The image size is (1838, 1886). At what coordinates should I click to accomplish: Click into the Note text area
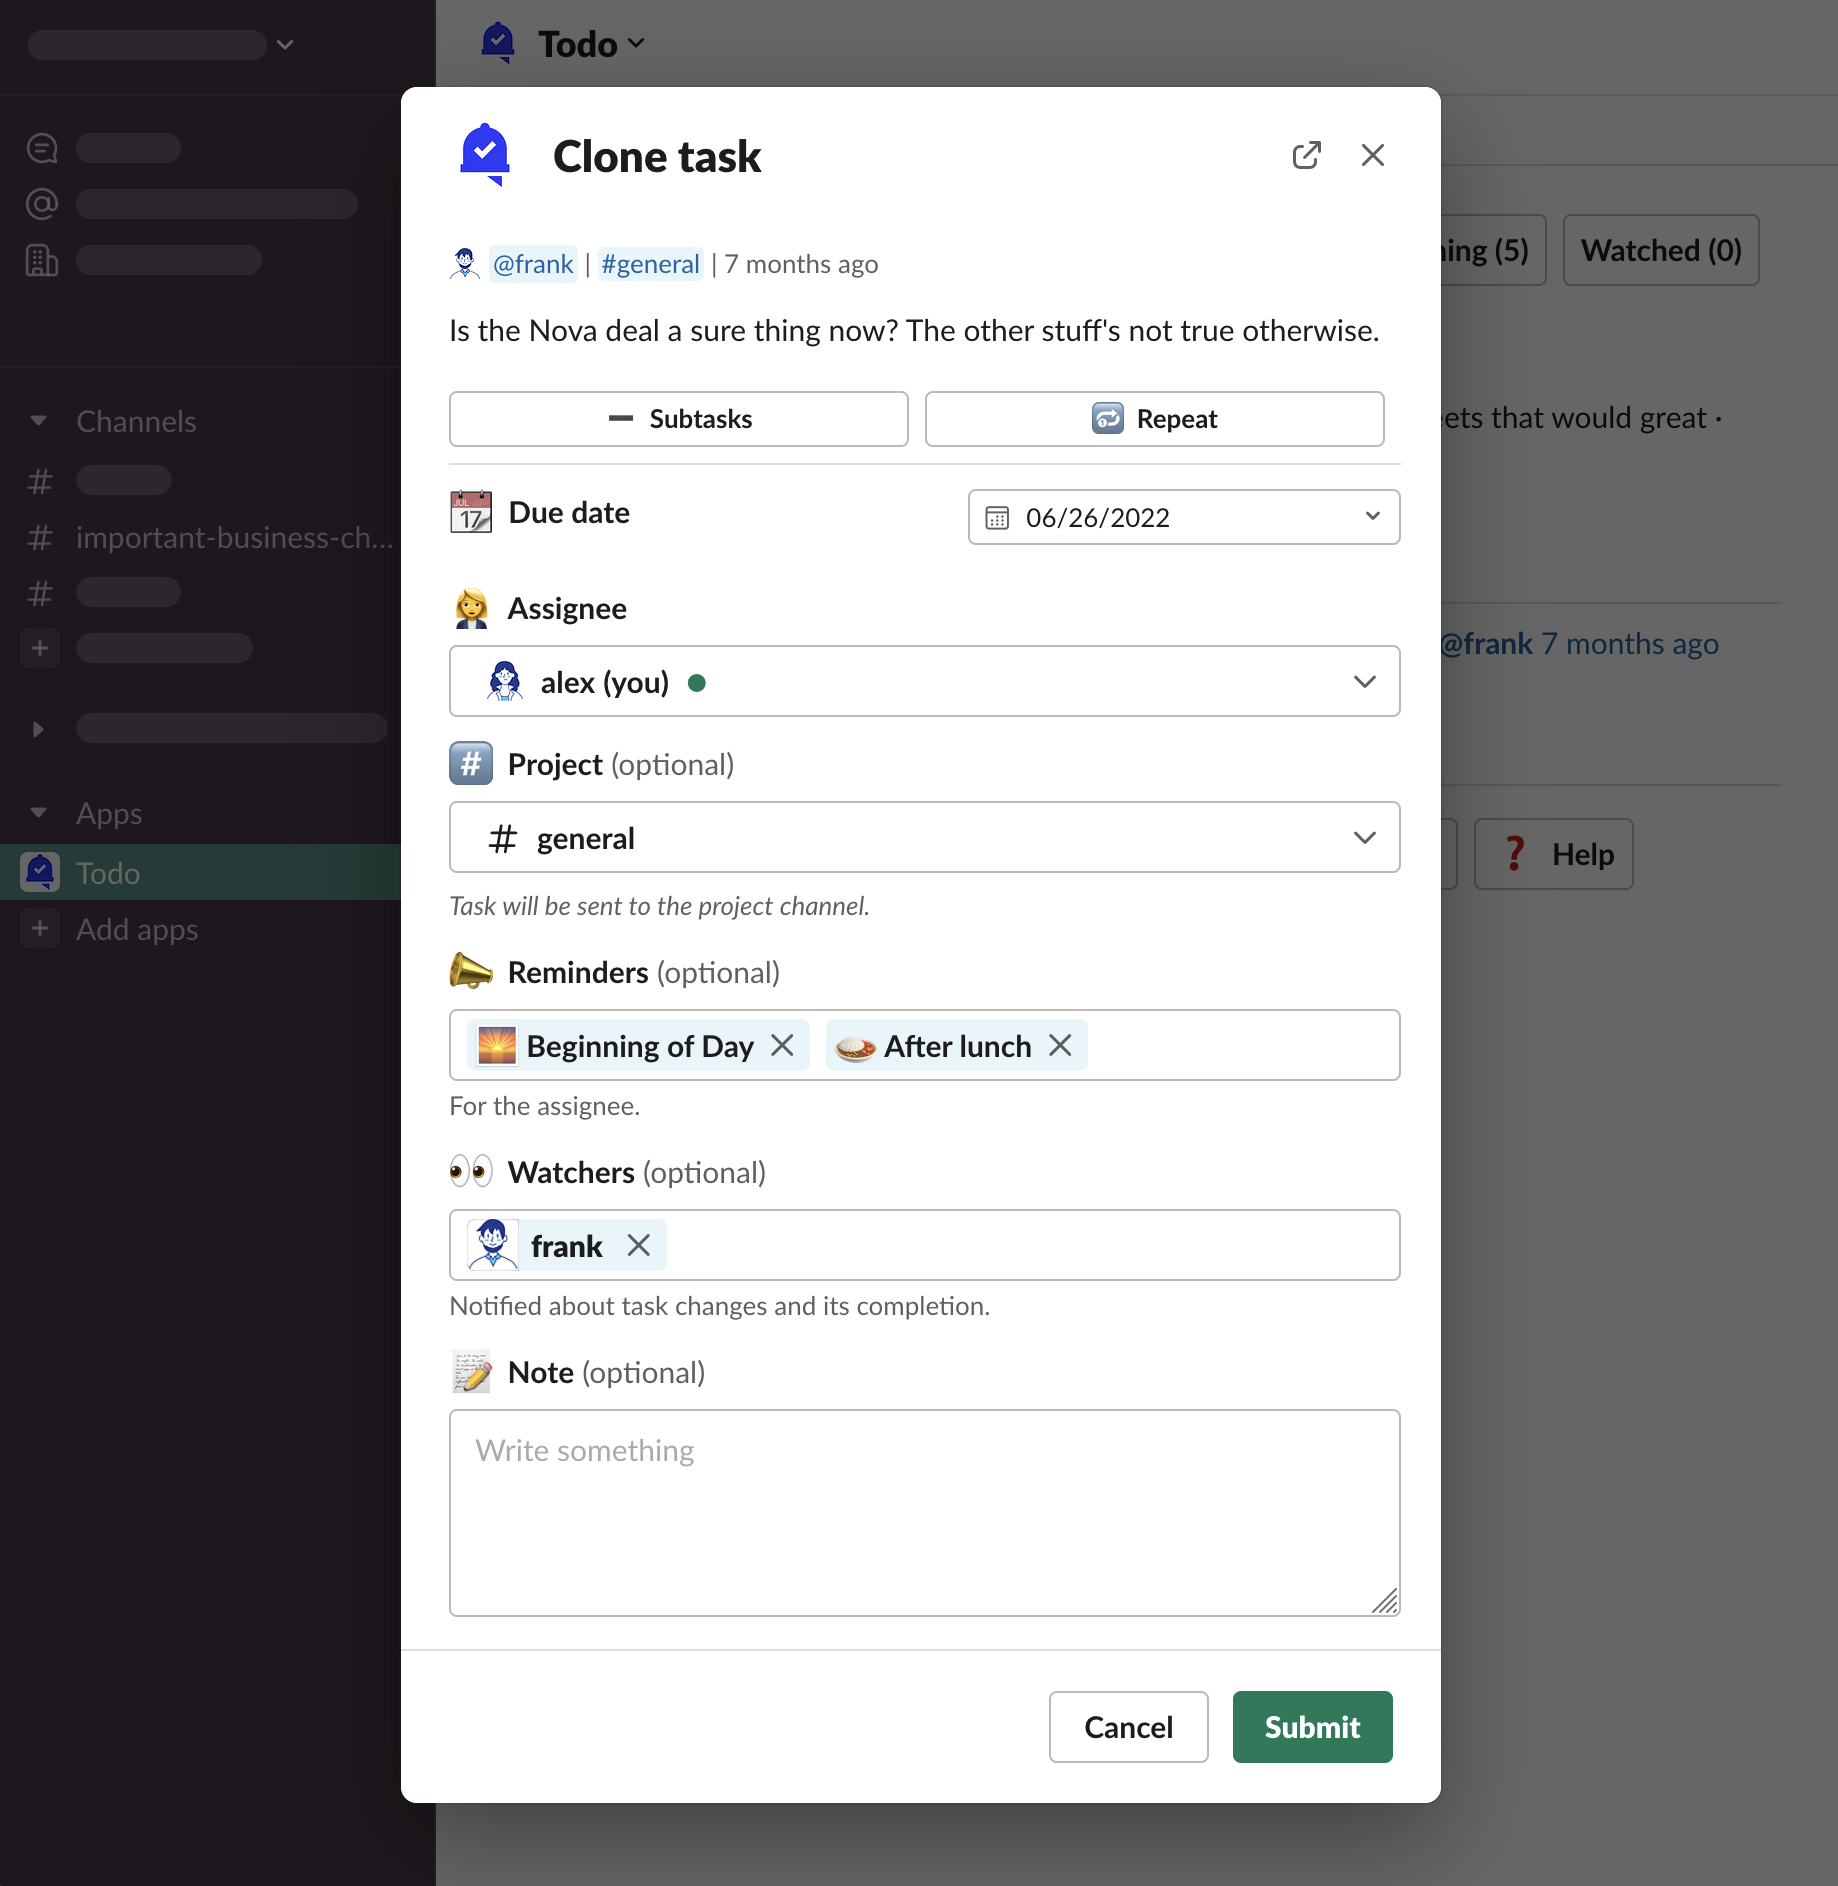[x=924, y=1512]
